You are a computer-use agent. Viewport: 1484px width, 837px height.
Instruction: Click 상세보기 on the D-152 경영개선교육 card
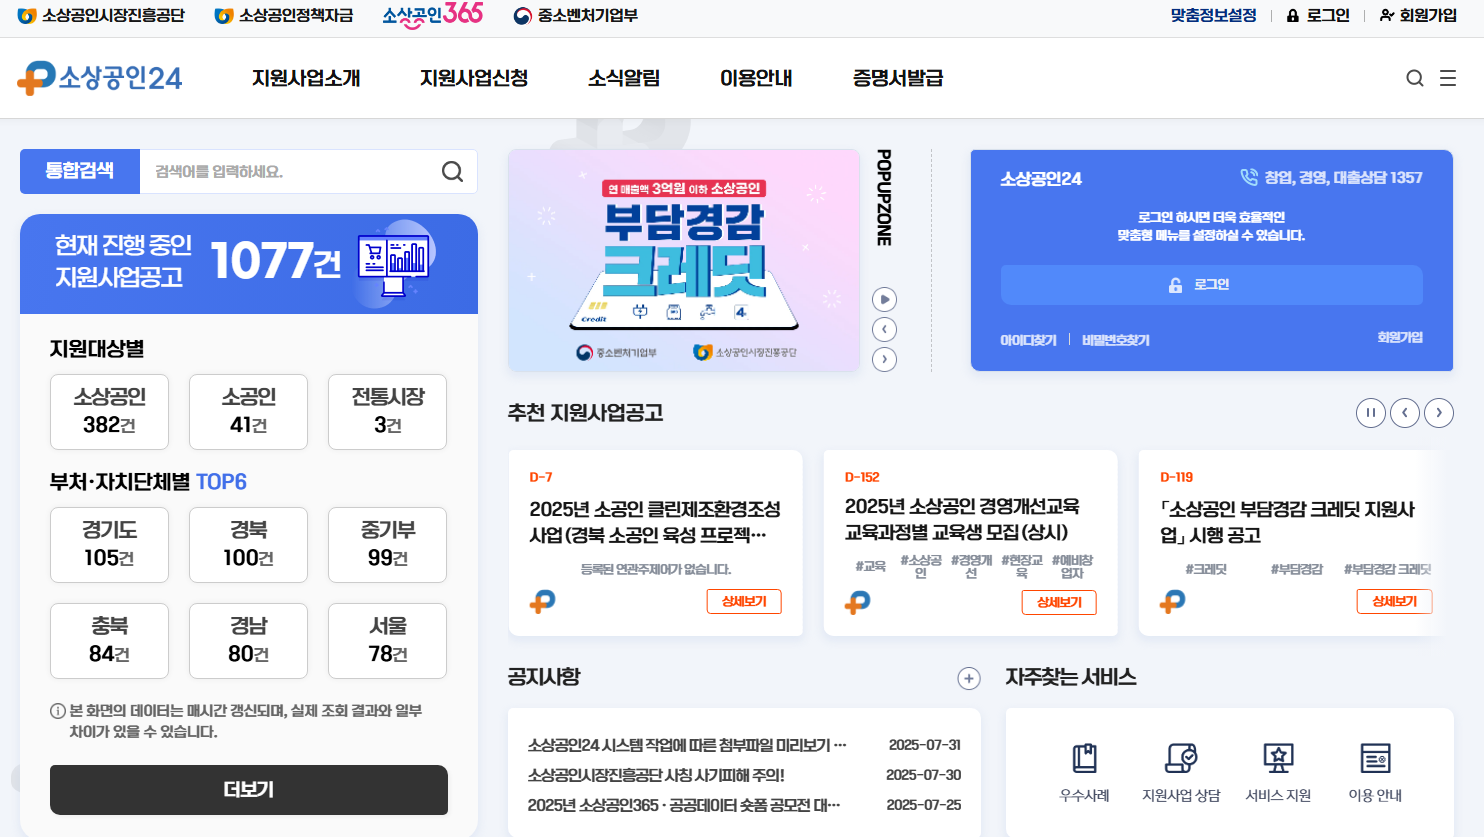1059,602
